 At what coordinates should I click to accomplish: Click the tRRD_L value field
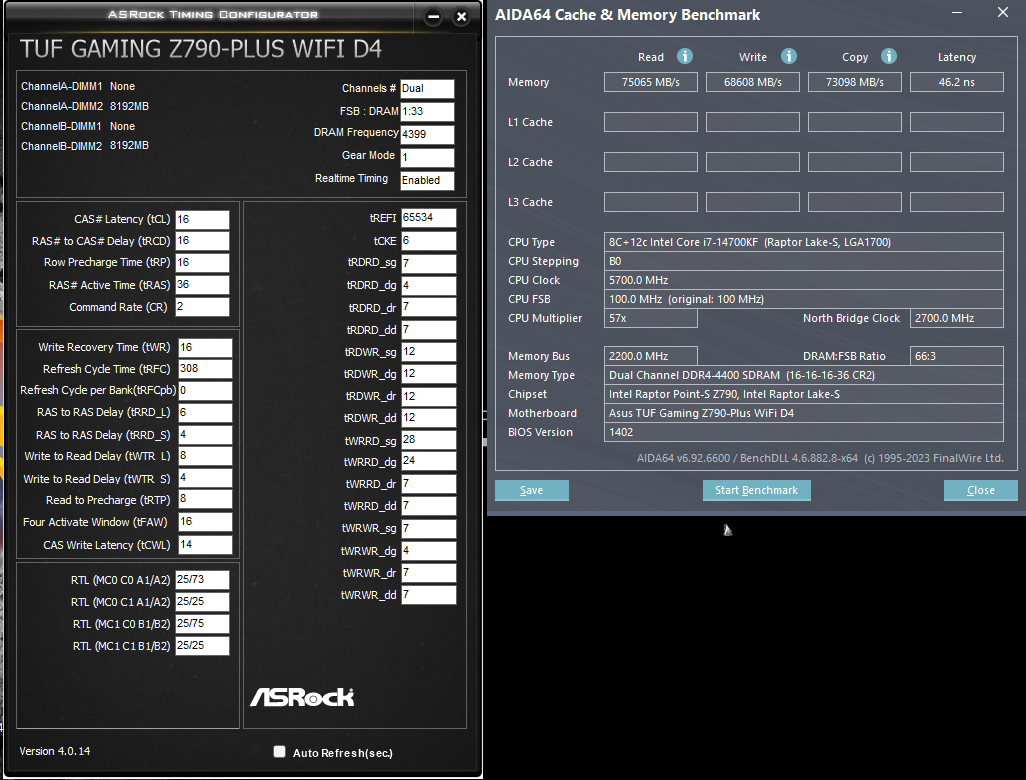[x=205, y=412]
